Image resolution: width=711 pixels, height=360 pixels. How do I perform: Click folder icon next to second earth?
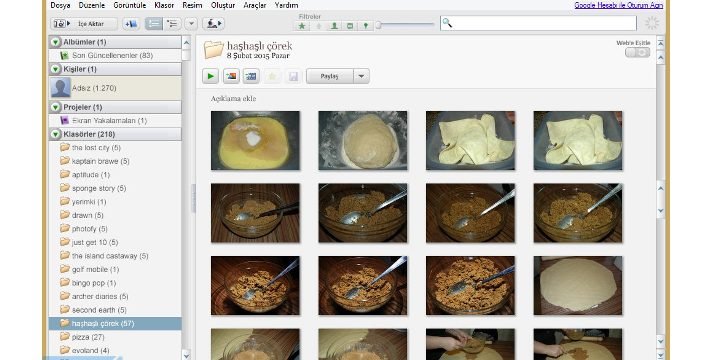(x=65, y=310)
